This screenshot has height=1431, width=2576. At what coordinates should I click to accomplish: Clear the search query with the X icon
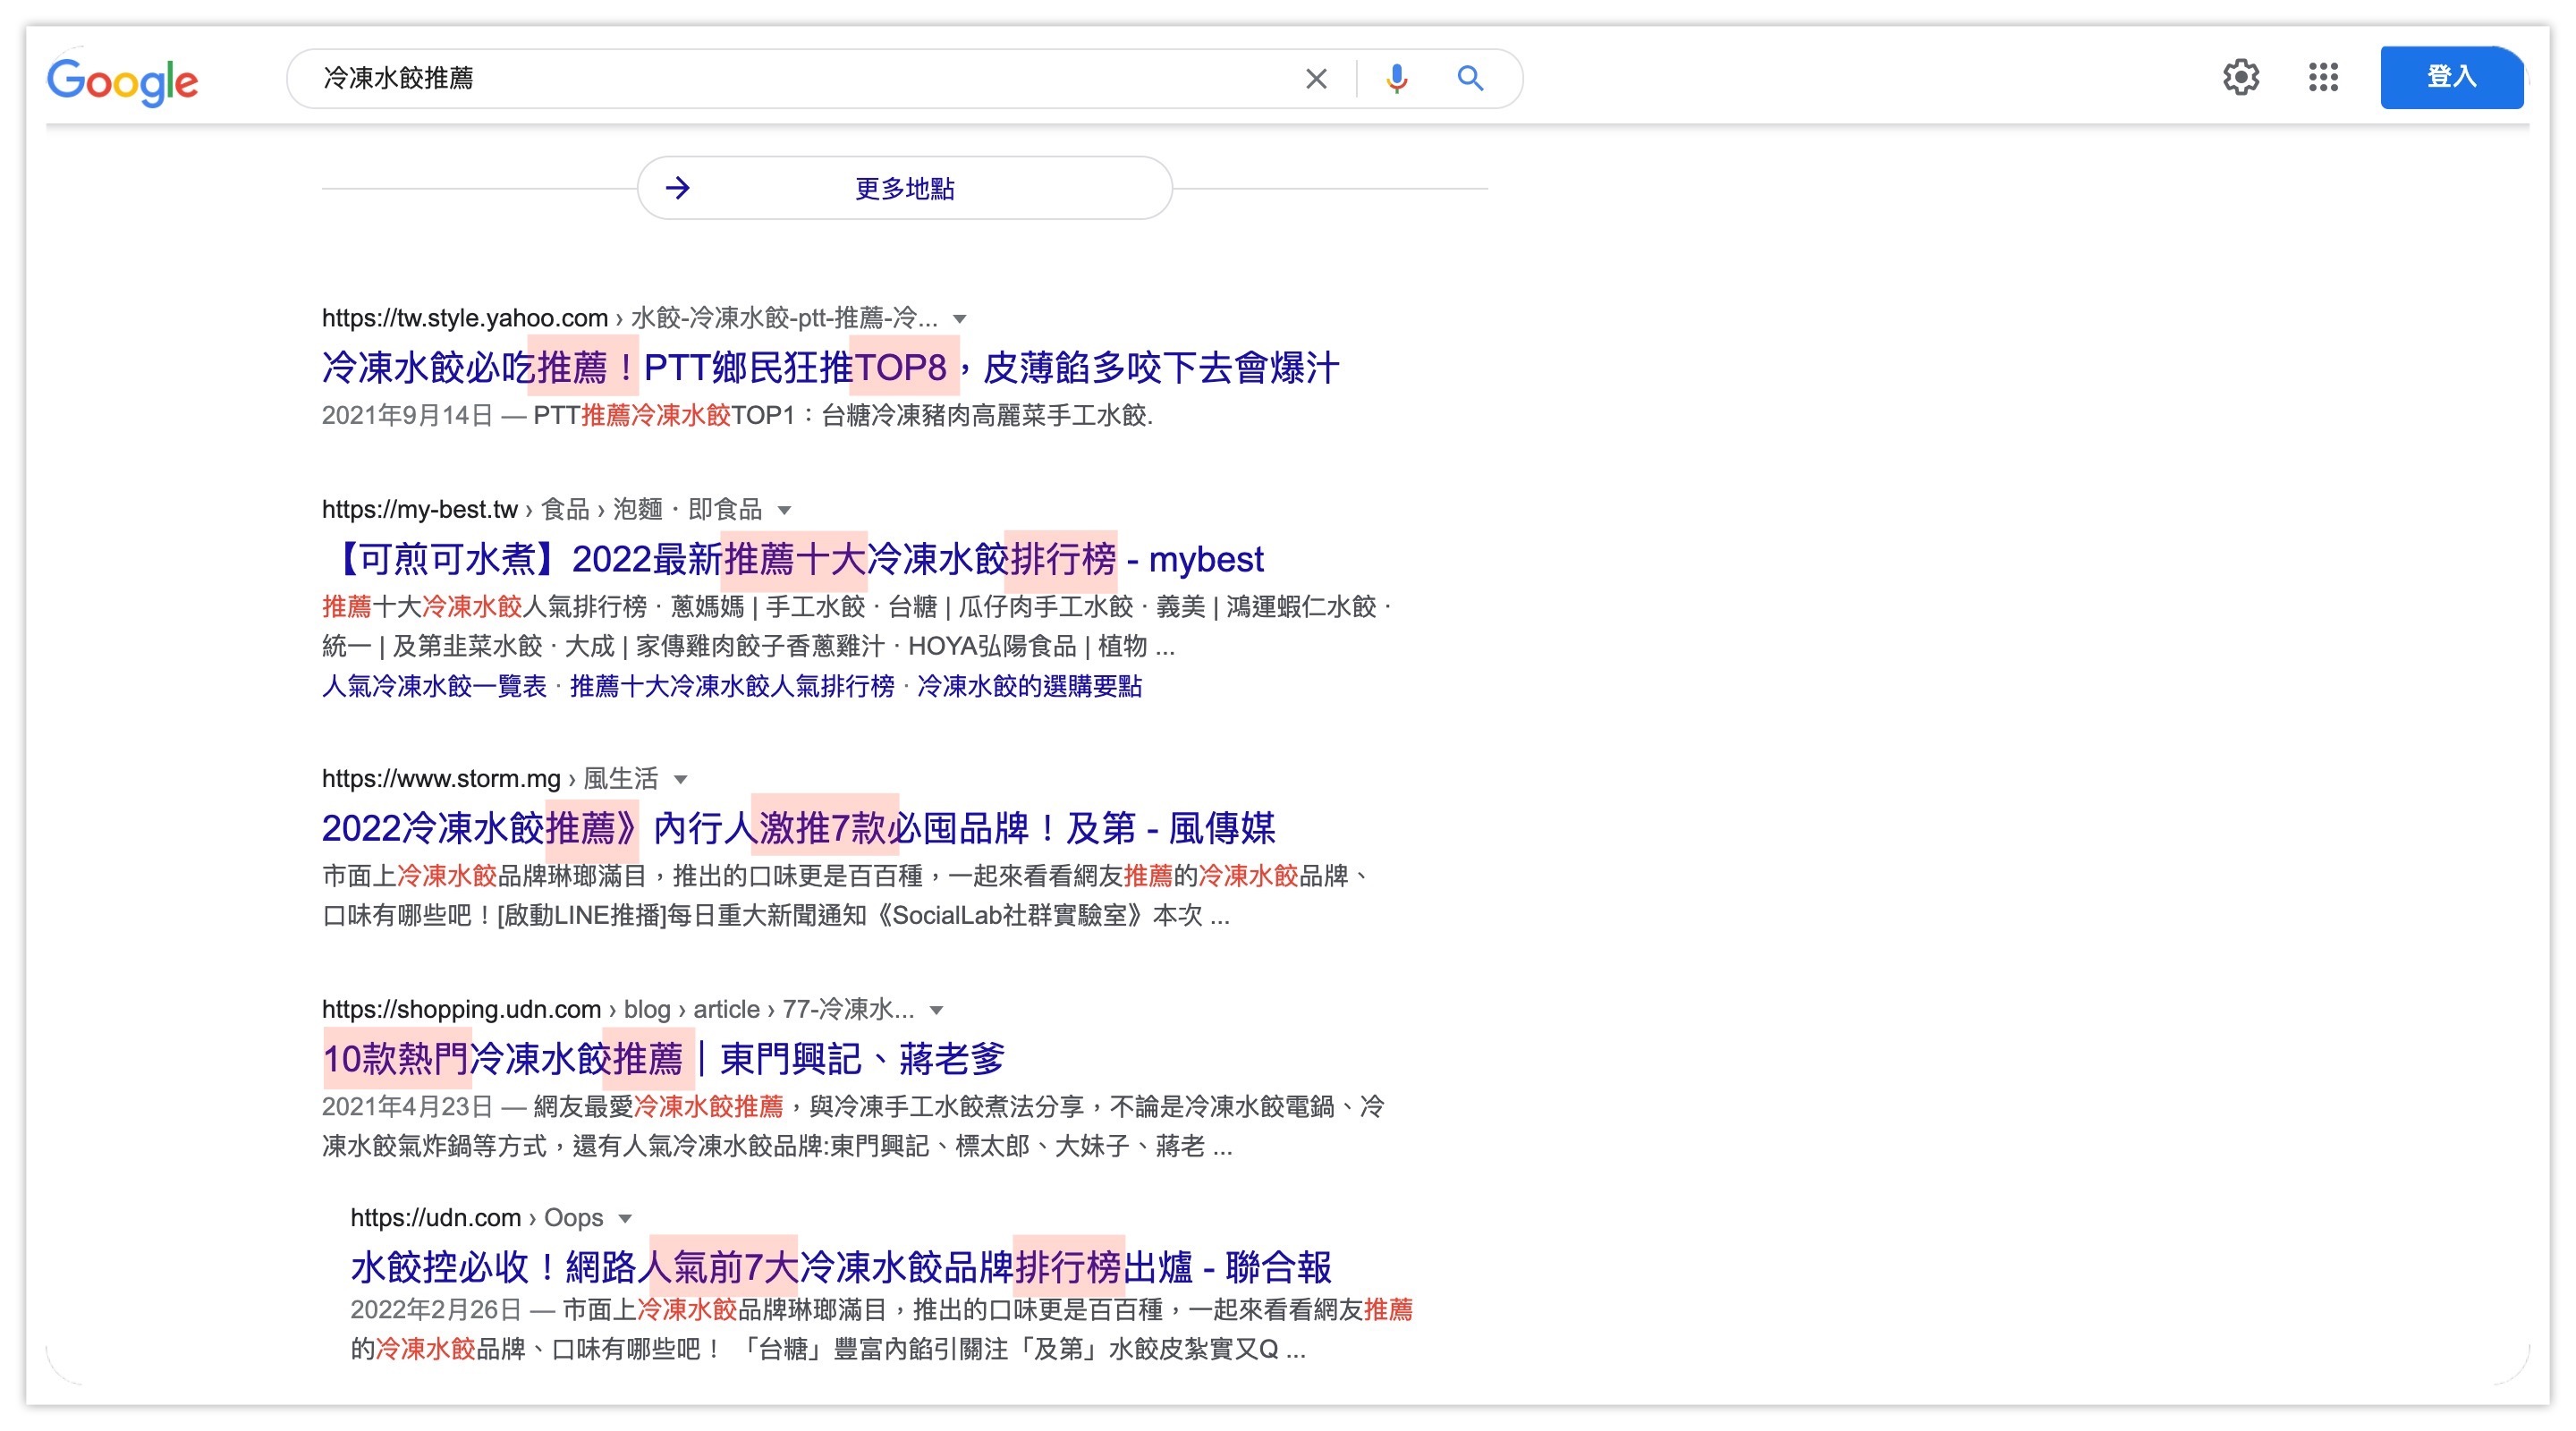1315,78
